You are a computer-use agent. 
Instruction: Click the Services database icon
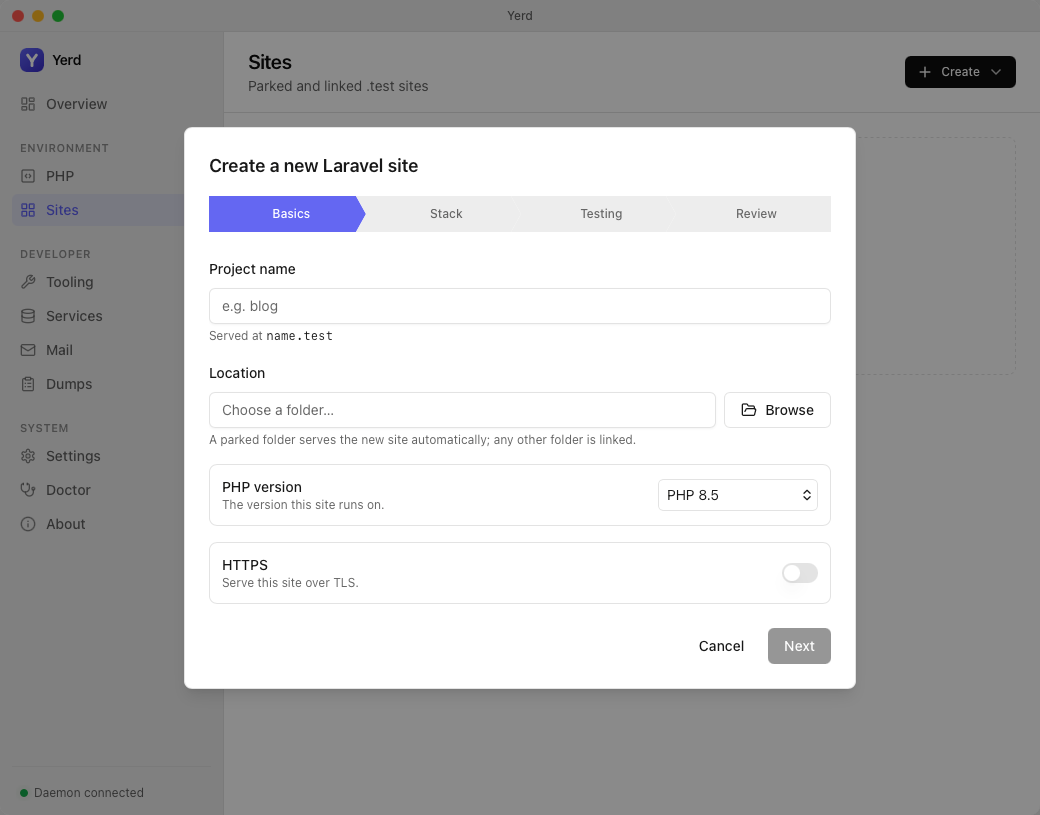tap(28, 316)
